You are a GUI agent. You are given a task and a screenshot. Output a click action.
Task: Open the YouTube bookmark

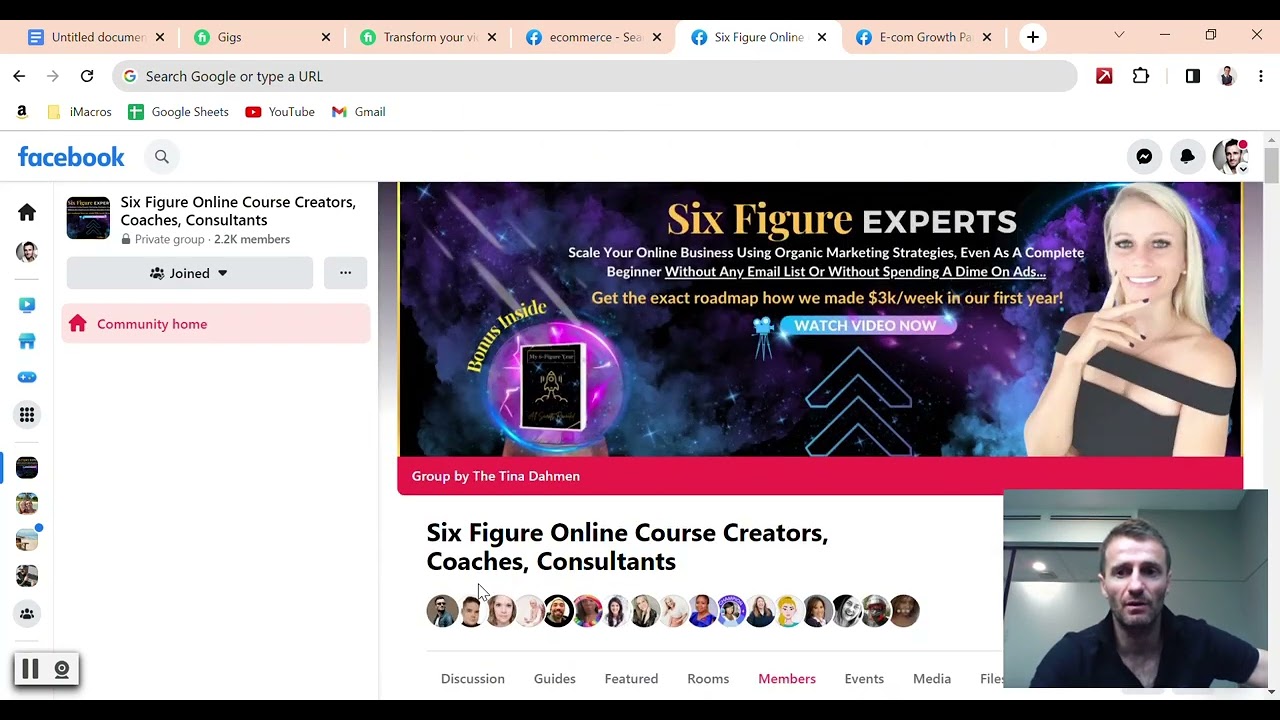point(280,112)
